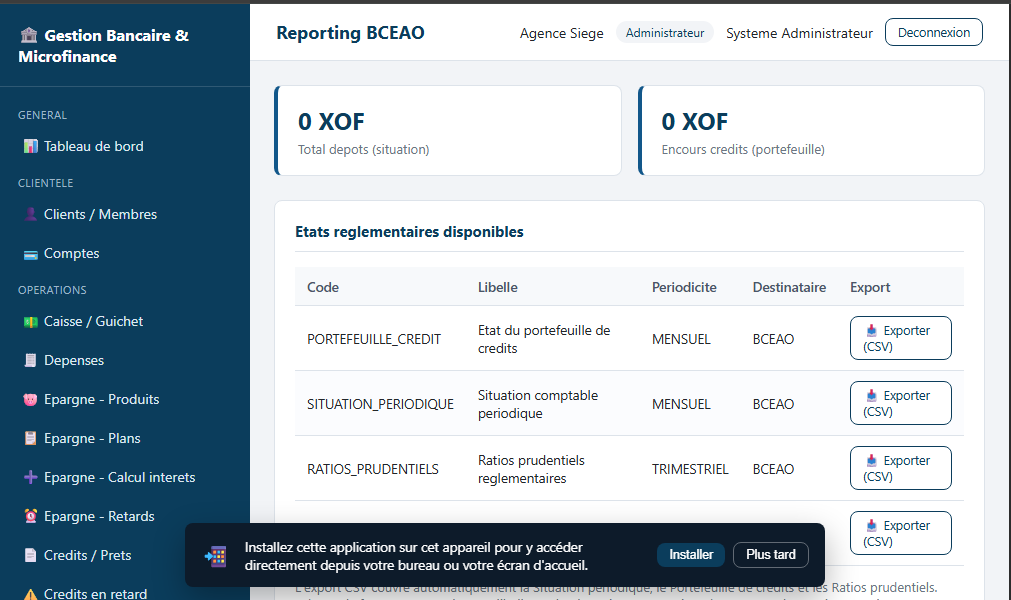Select Epargne - Produits in sidebar
The height and width of the screenshot is (600, 1011).
(125, 400)
